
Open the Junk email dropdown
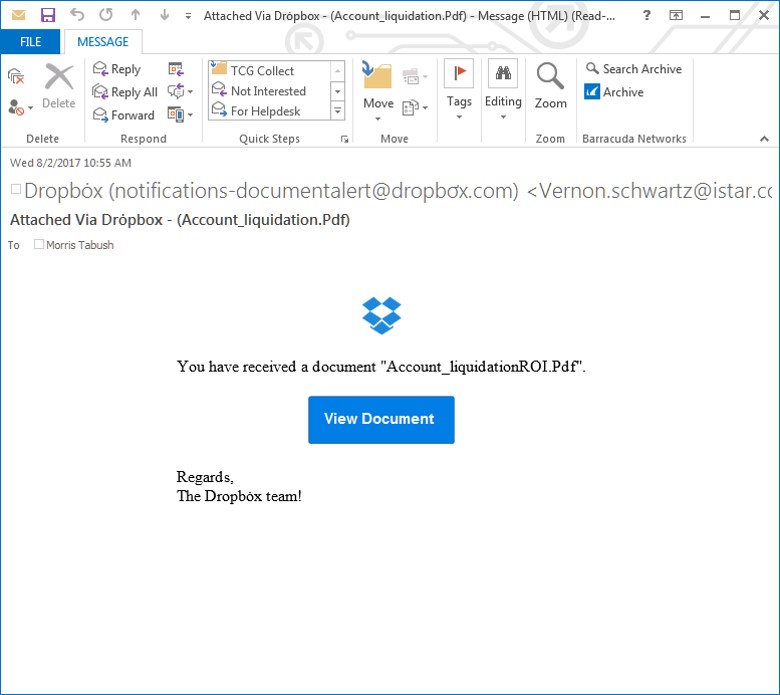[x=20, y=107]
